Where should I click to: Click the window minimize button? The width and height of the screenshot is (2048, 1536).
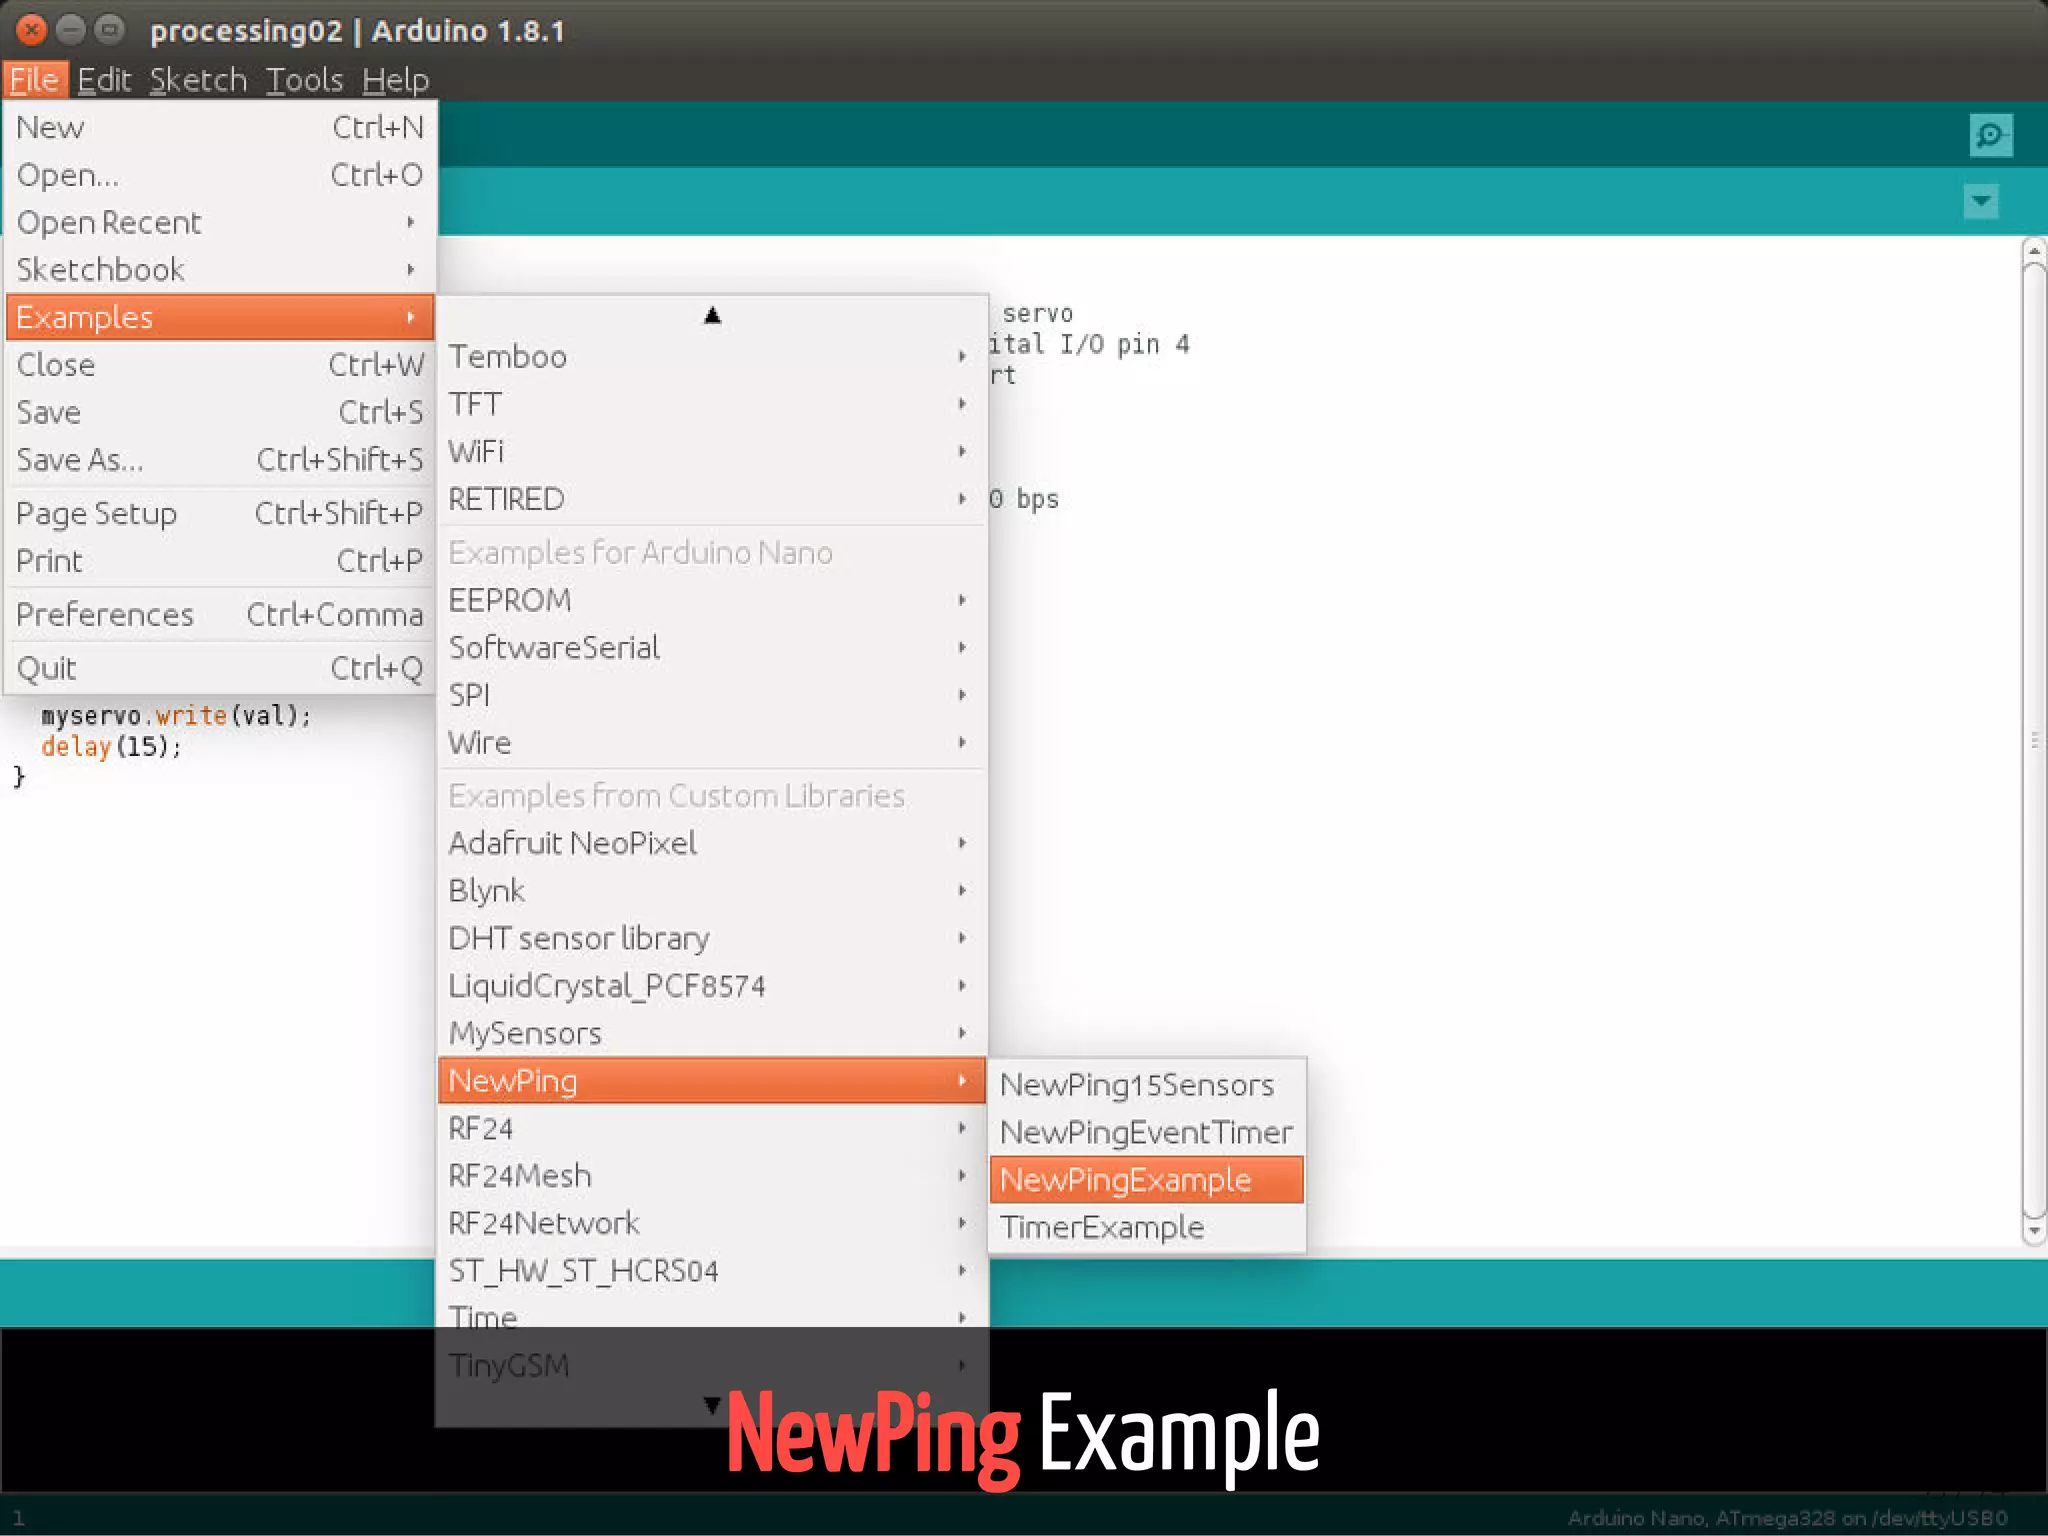pyautogui.click(x=71, y=30)
